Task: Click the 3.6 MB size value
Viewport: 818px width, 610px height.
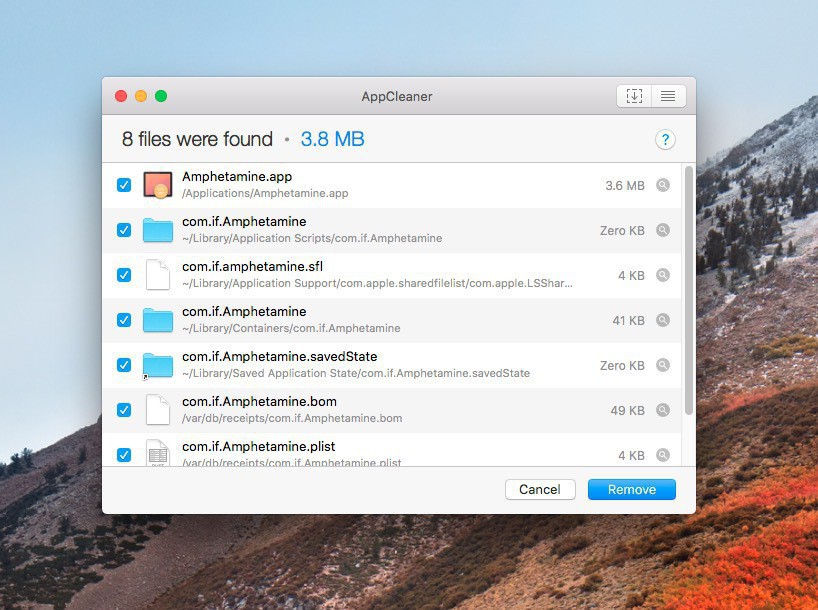Action: coord(625,186)
